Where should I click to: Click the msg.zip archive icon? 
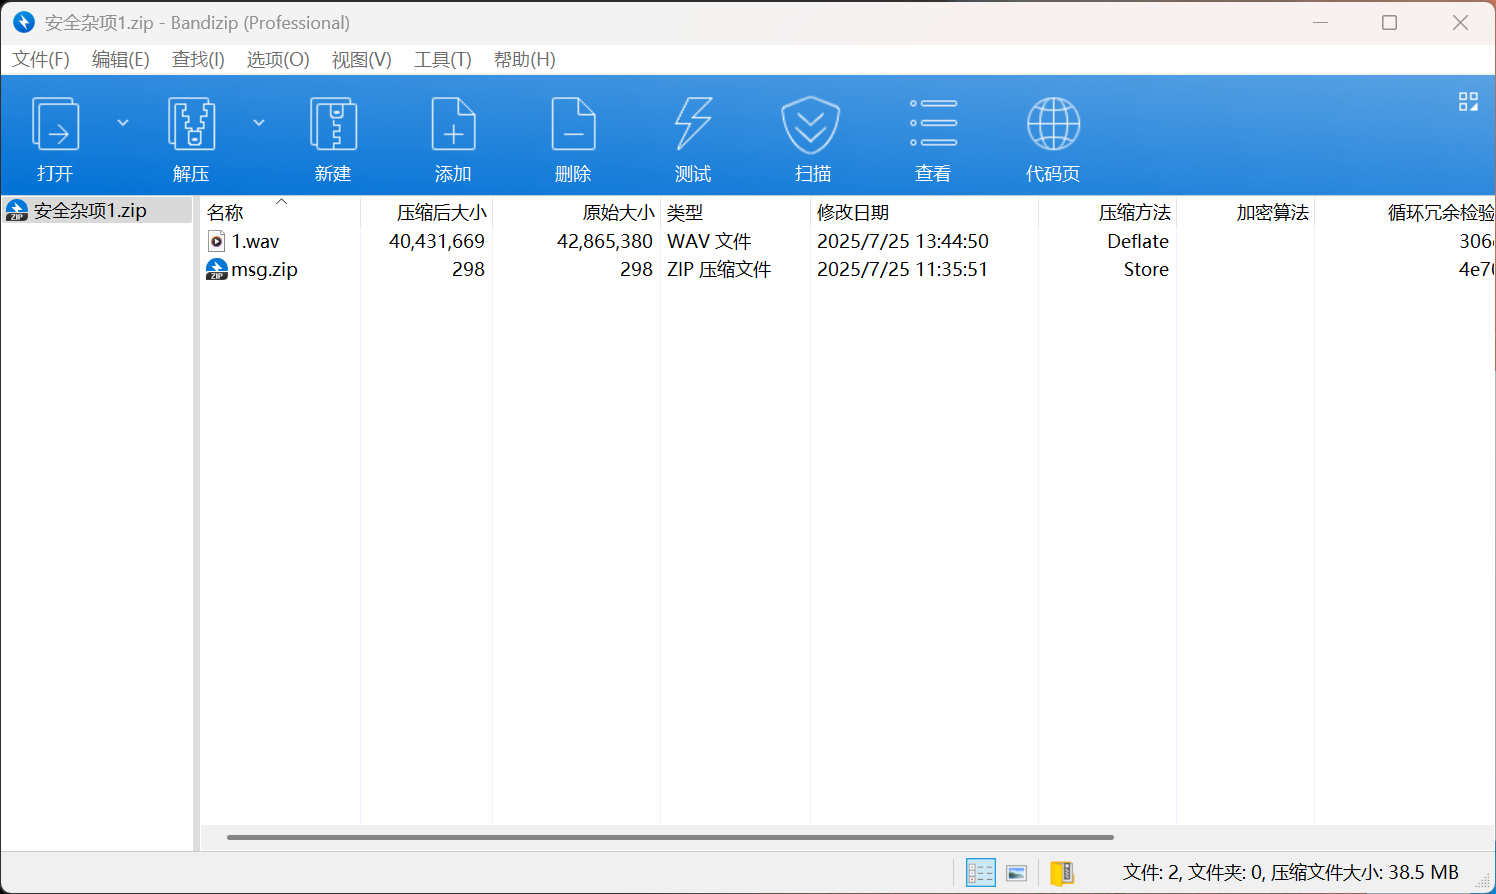click(x=216, y=269)
